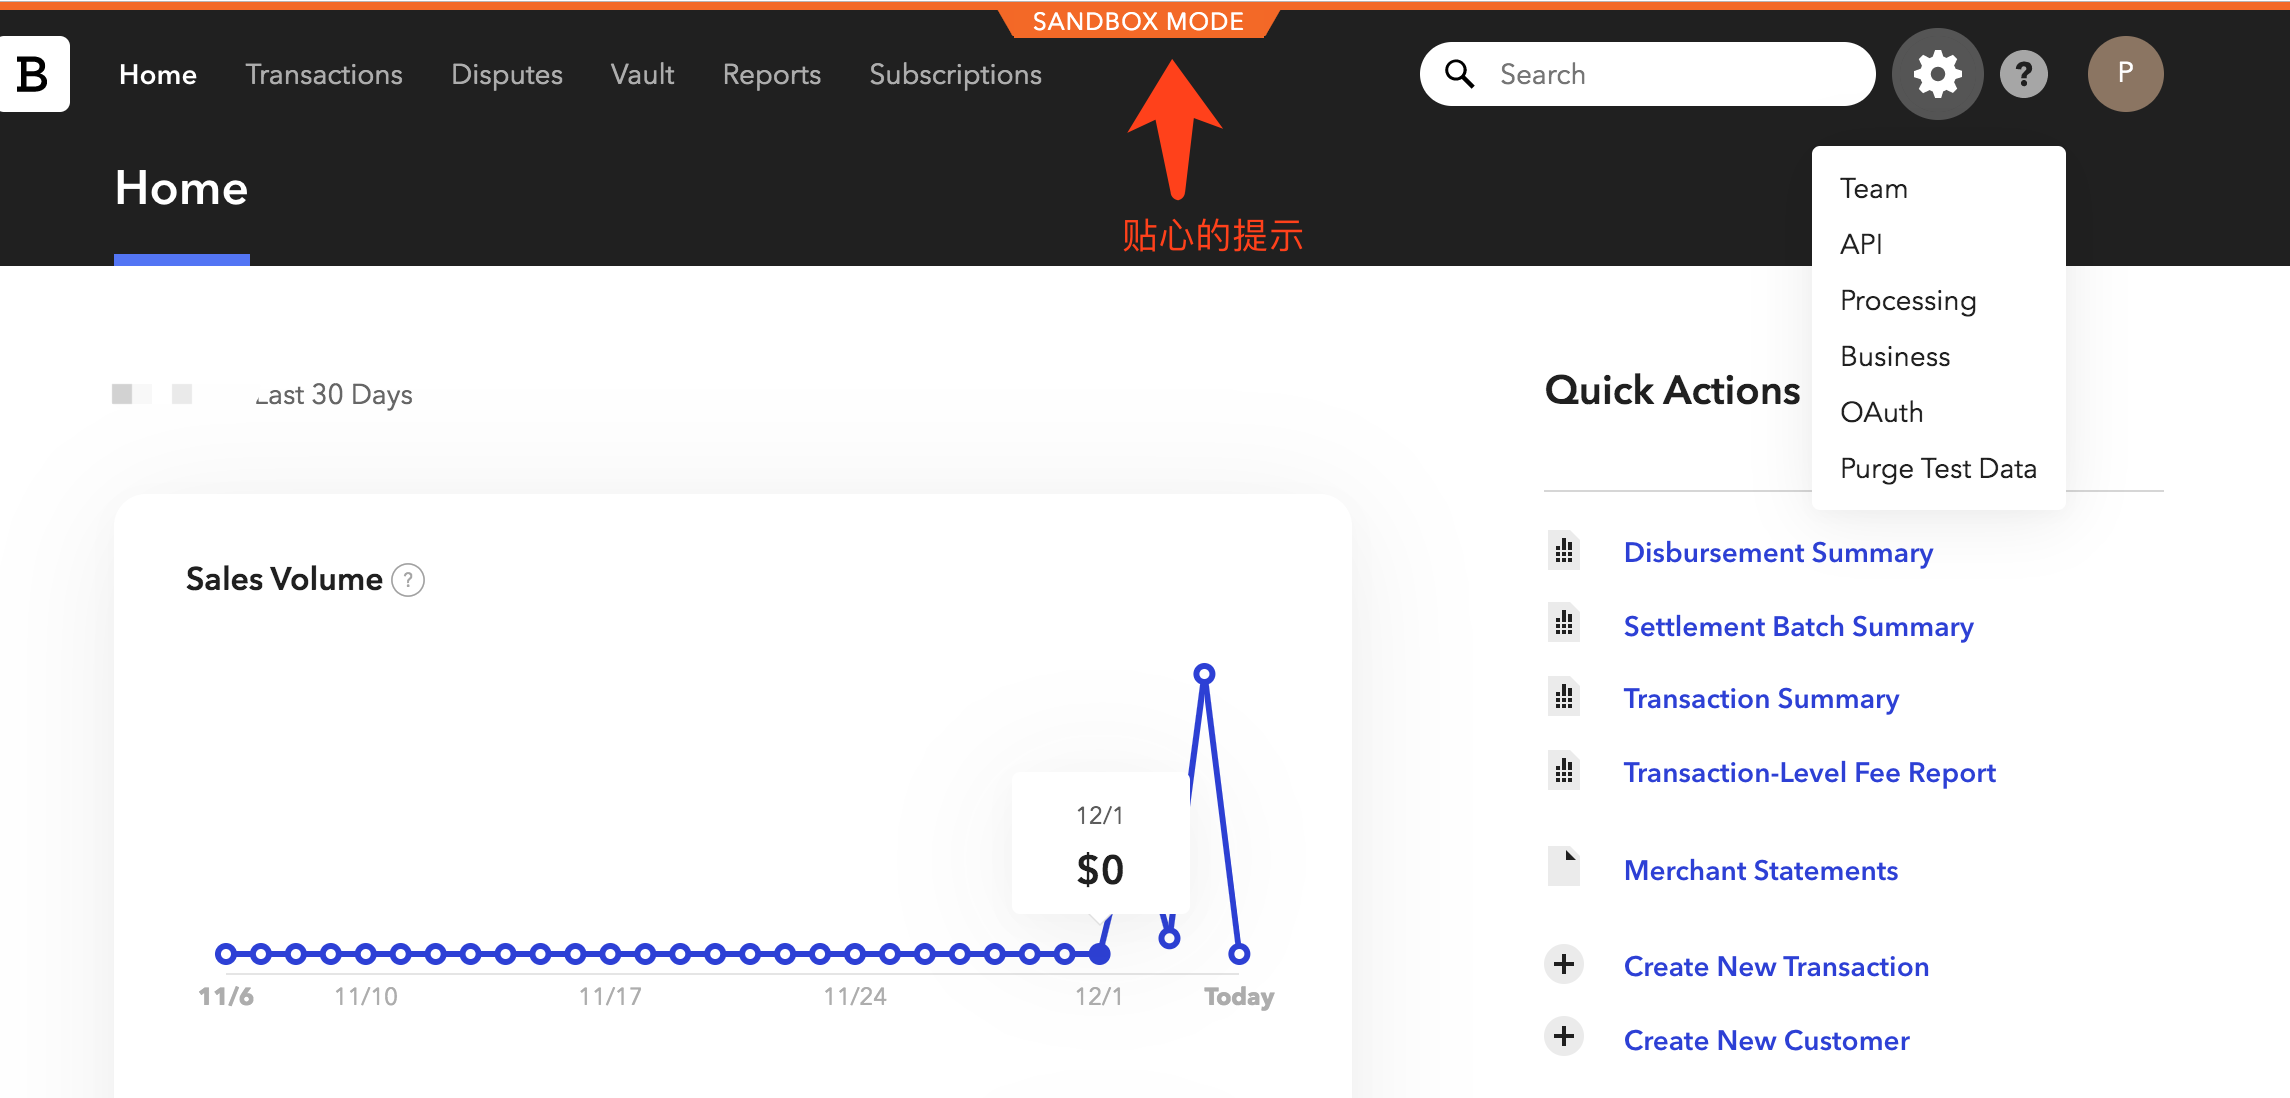The height and width of the screenshot is (1098, 2290).
Task: Select Purge Test Data from the menu
Action: point(1939,467)
